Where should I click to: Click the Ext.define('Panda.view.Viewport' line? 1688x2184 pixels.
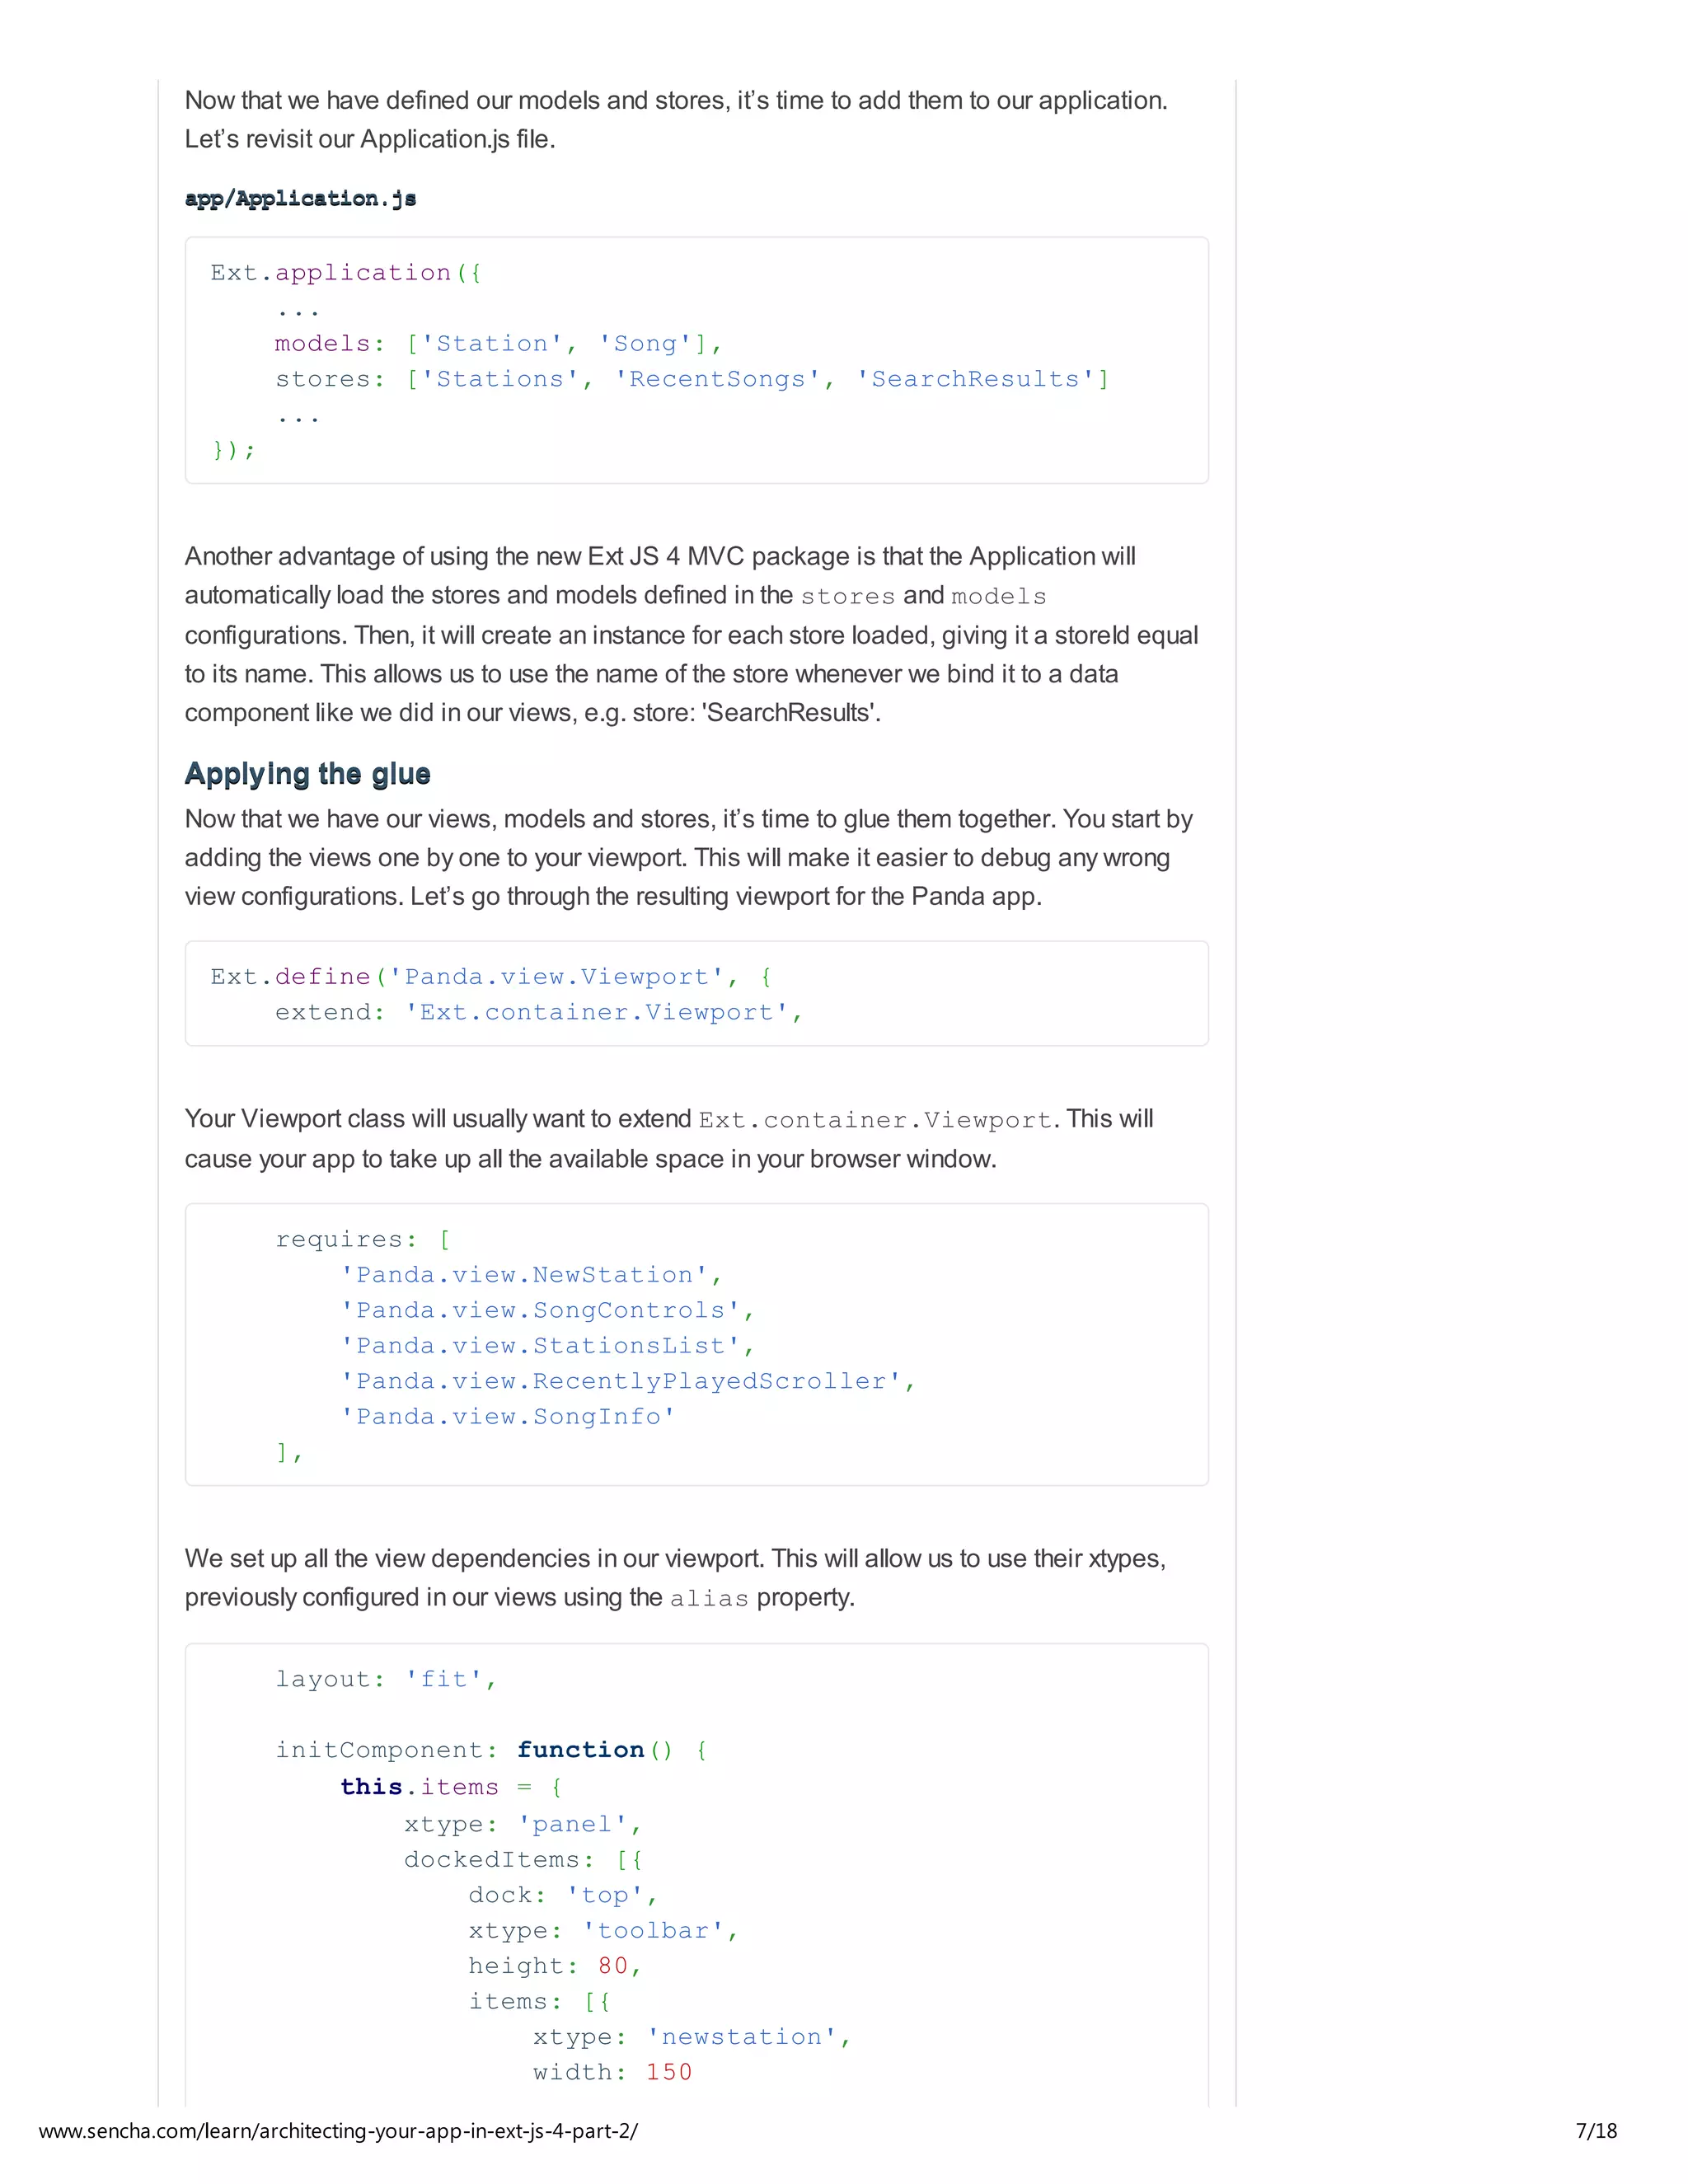pyautogui.click(x=490, y=977)
